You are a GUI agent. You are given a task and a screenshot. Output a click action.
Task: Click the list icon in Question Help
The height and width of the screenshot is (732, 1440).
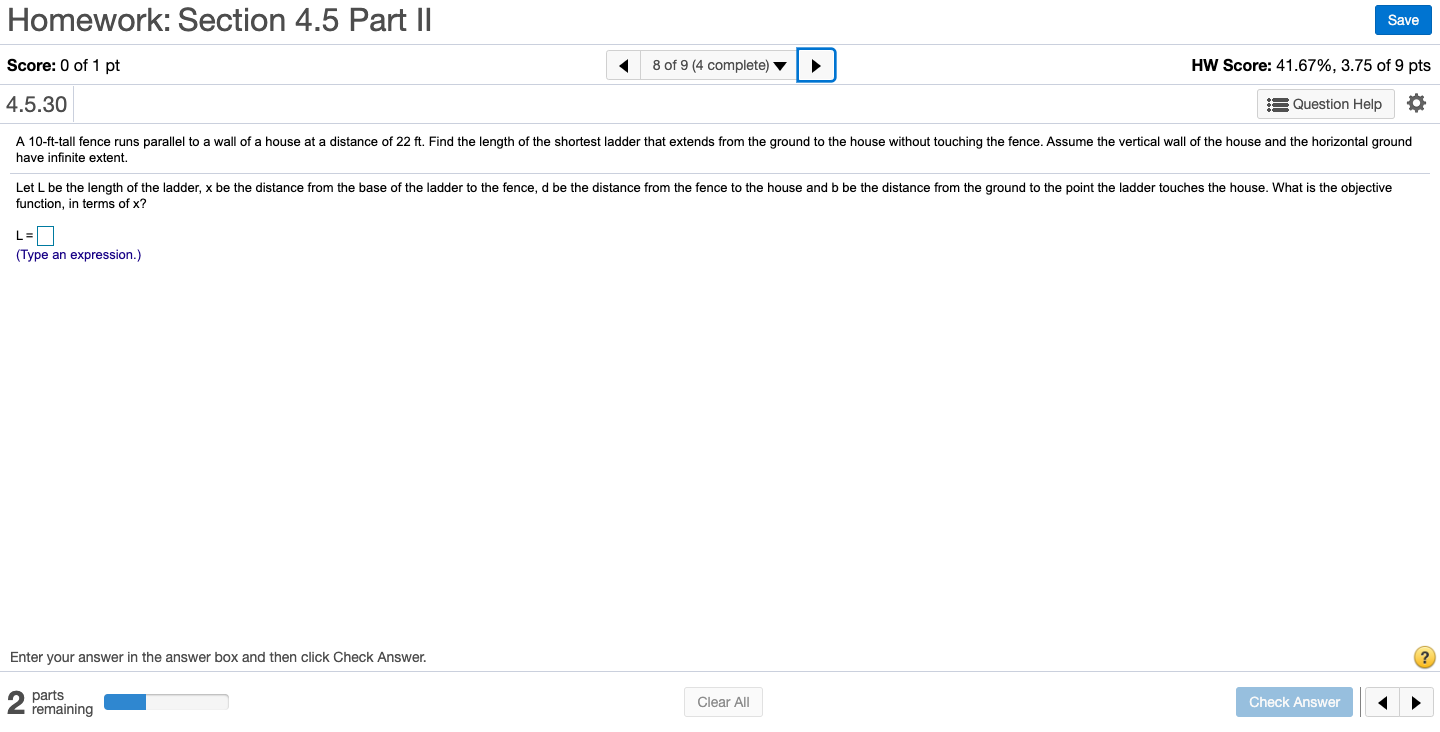tap(1277, 104)
